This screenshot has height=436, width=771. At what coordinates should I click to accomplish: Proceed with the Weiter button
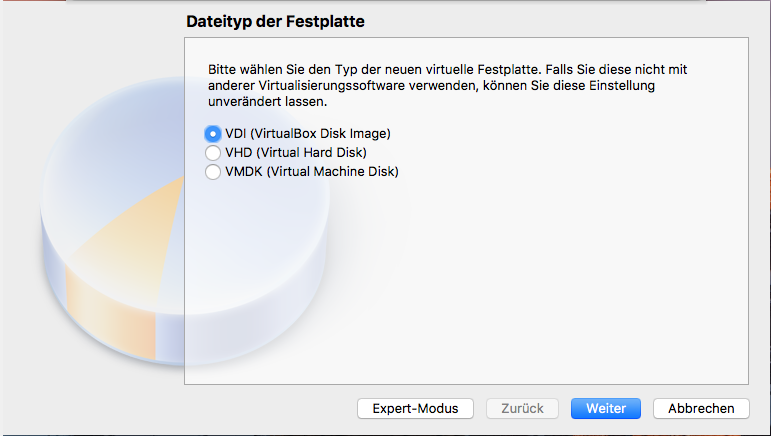tap(606, 408)
